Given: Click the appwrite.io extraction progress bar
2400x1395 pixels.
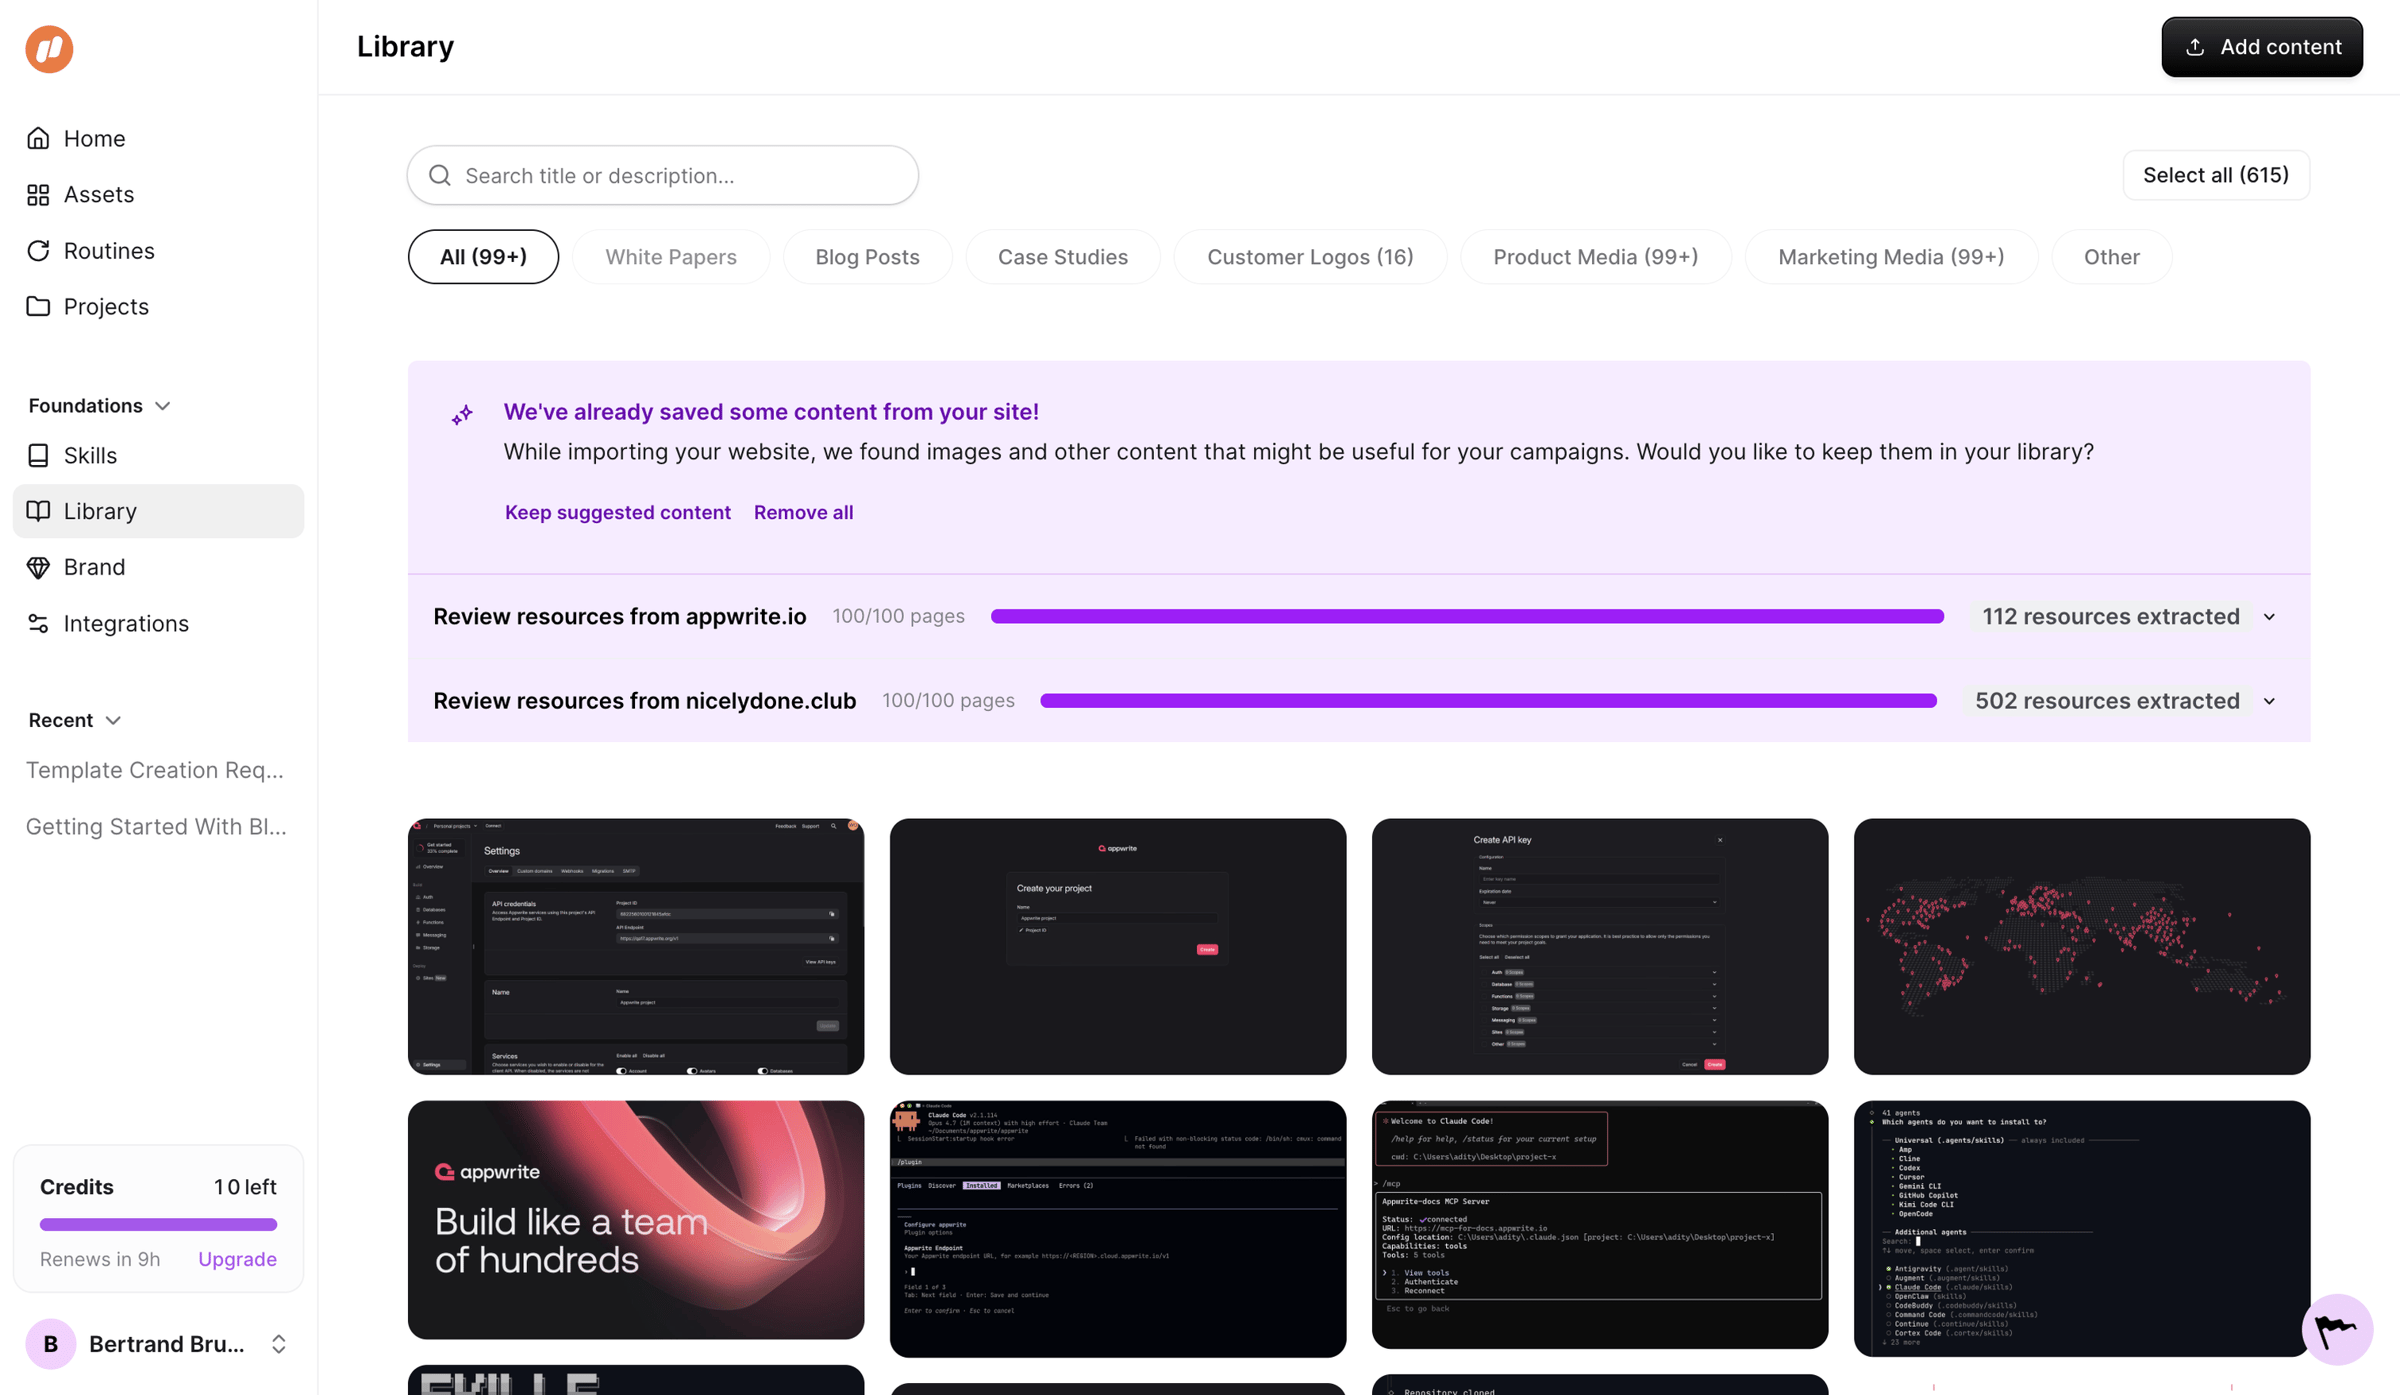Looking at the screenshot, I should pos(1467,617).
